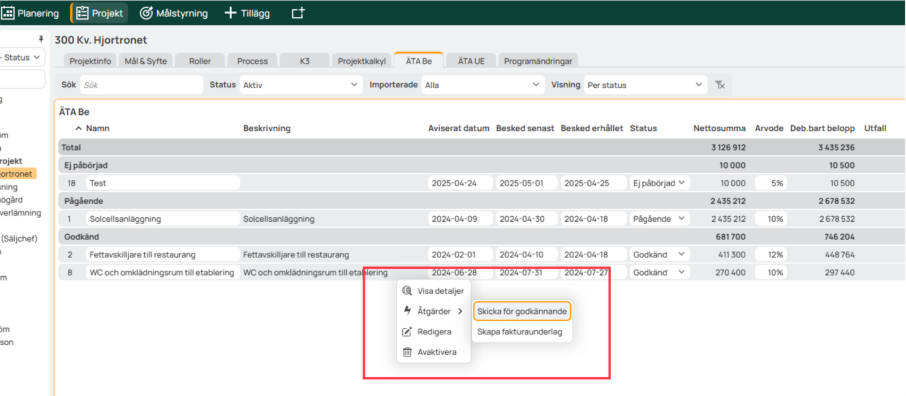Click the Arvode 5% field

point(771,183)
